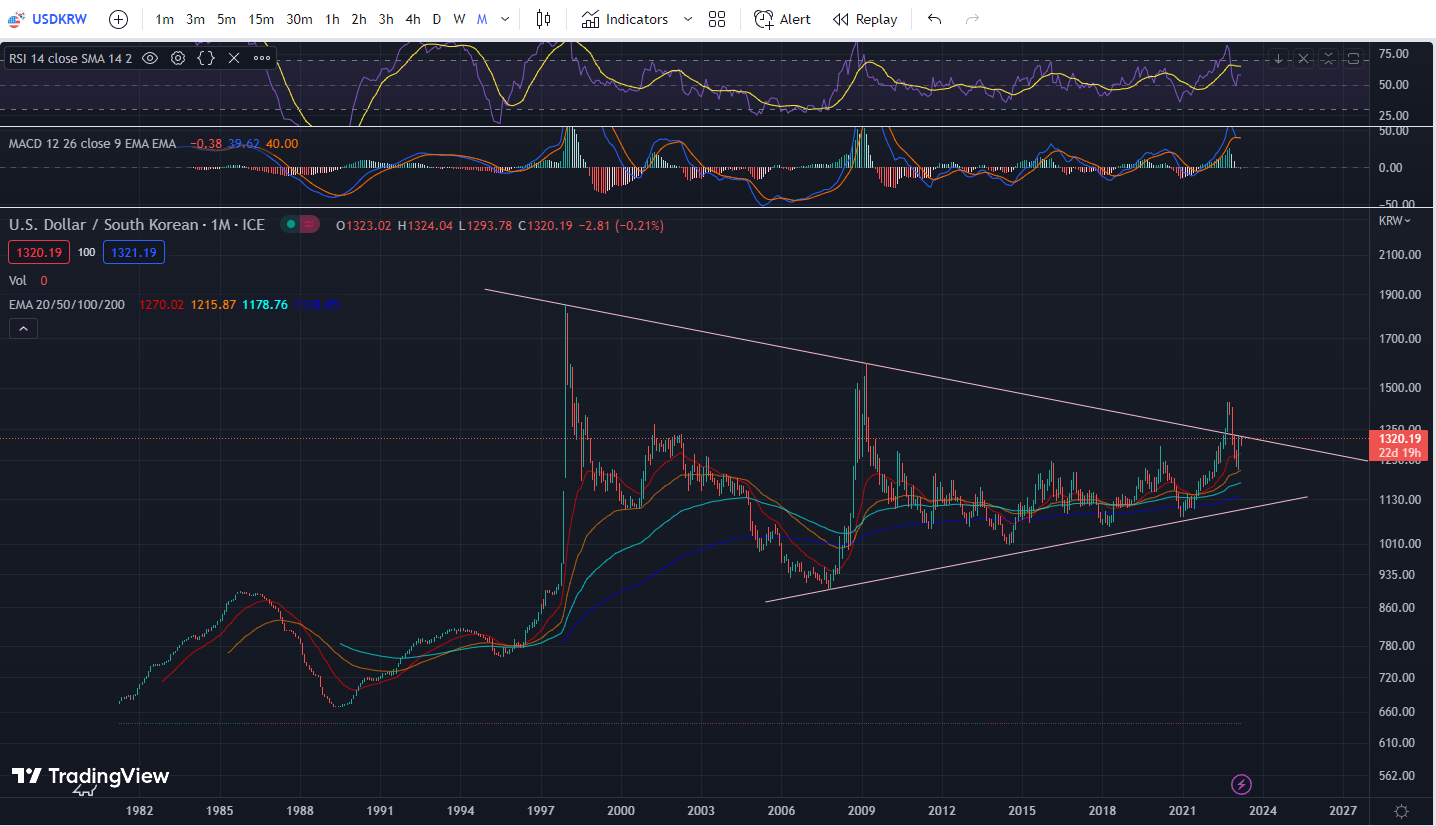Open the indicator templates grid icon
This screenshot has width=1436, height=826.
[717, 19]
